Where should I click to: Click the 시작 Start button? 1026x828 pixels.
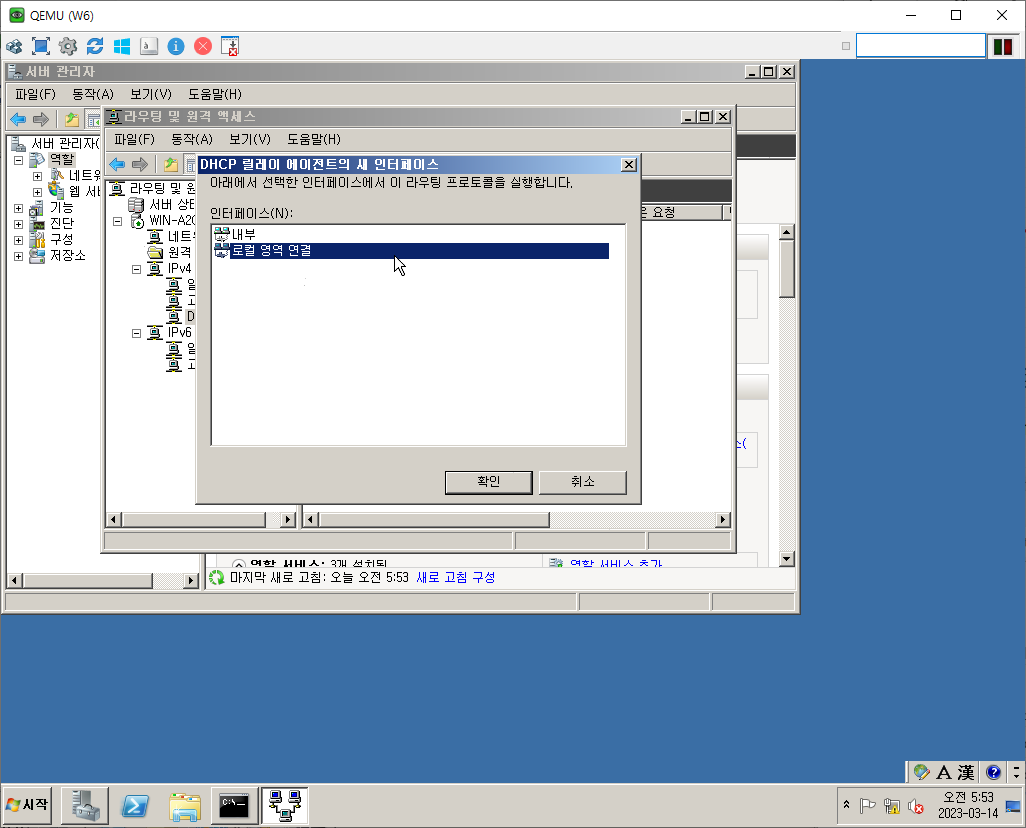(27, 805)
